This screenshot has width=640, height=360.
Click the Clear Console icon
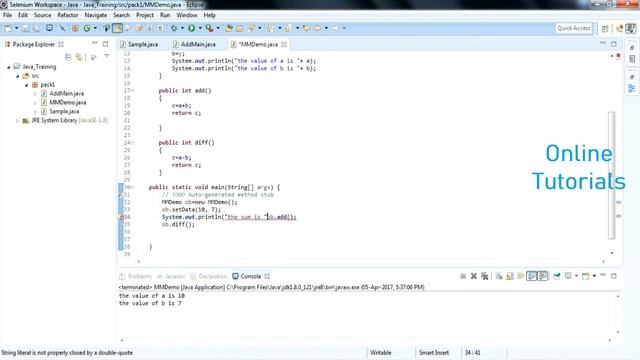[x=499, y=276]
